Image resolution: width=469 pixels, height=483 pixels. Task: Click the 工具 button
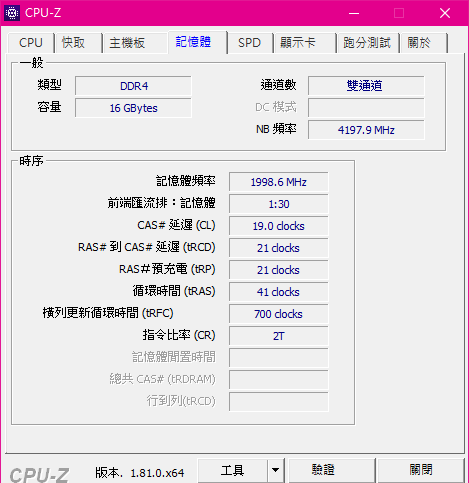pyautogui.click(x=233, y=470)
